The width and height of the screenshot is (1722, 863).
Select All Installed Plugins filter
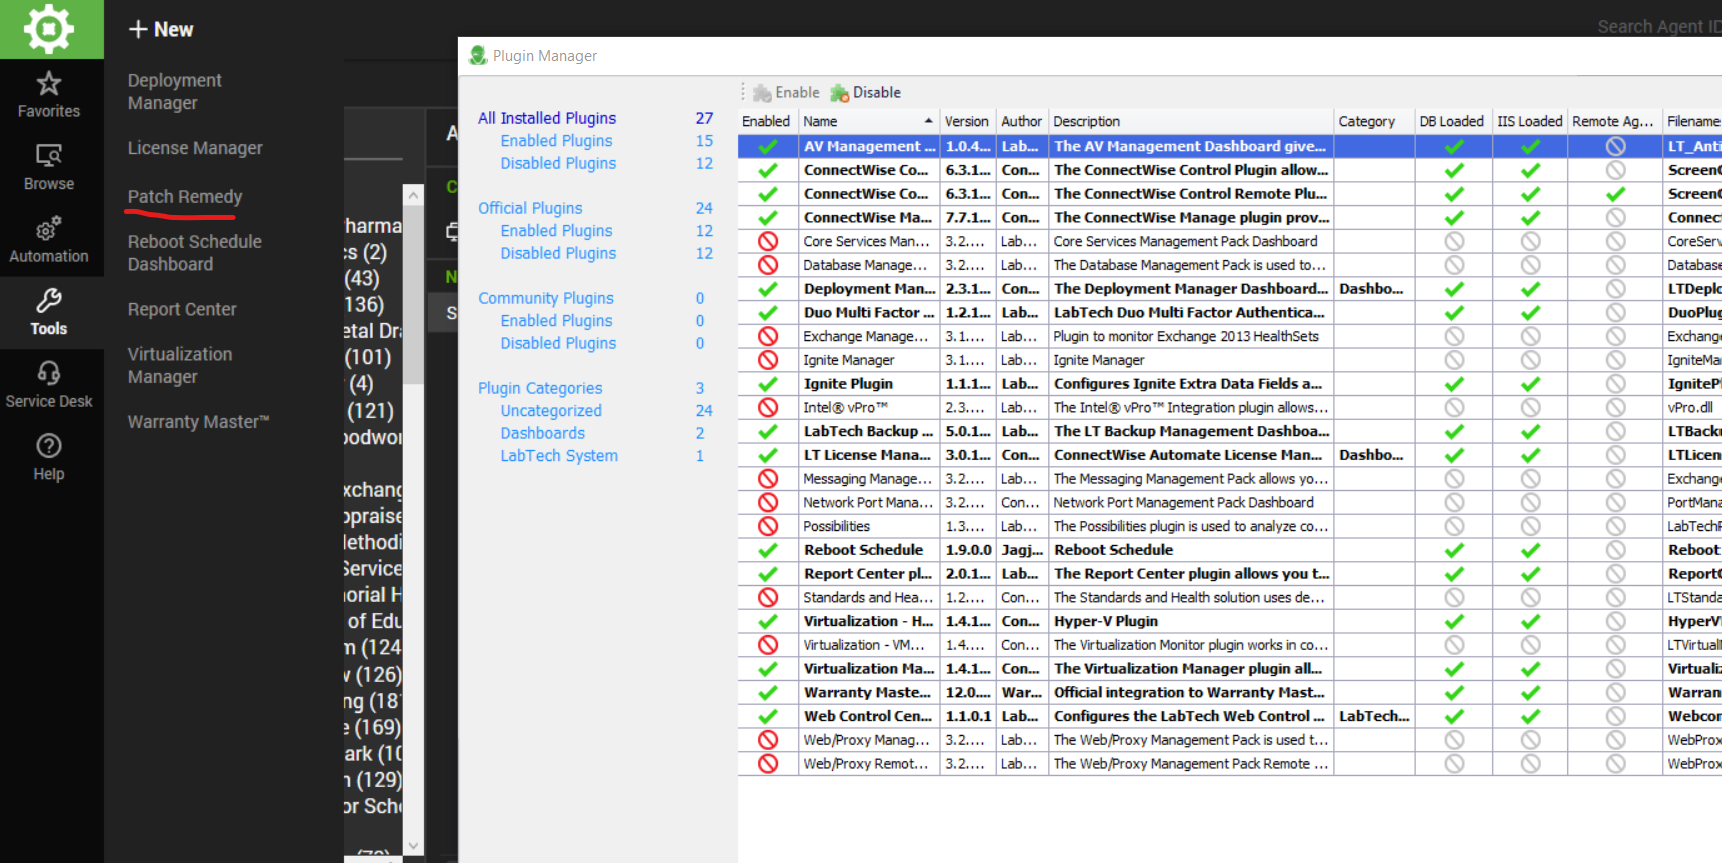[x=547, y=118]
